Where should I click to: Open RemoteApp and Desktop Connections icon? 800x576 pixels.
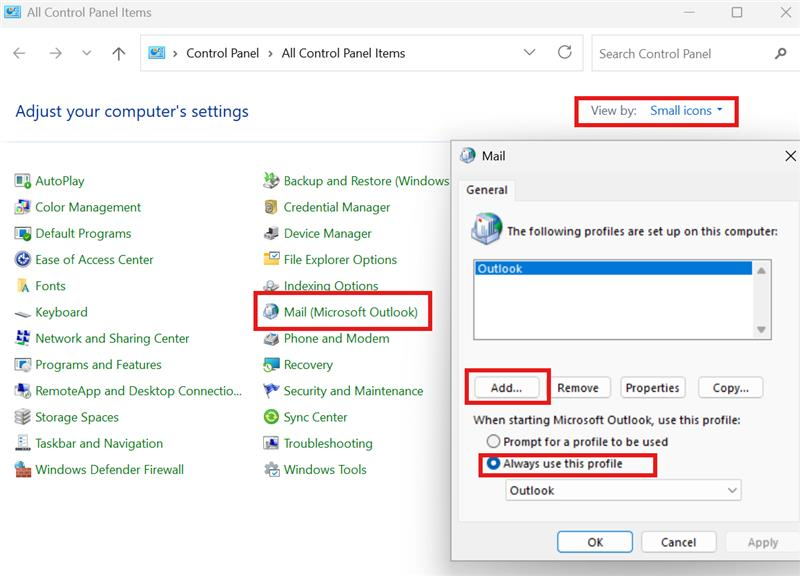coord(22,391)
